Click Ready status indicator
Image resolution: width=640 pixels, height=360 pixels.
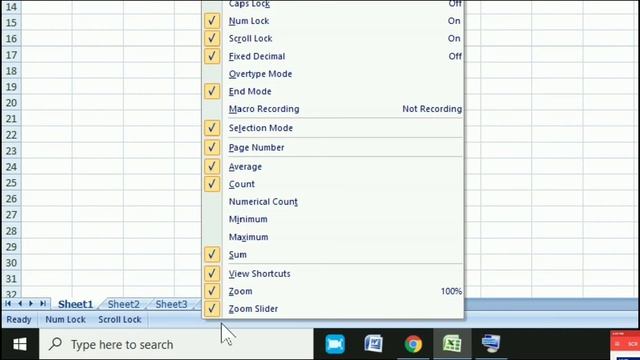[19, 320]
